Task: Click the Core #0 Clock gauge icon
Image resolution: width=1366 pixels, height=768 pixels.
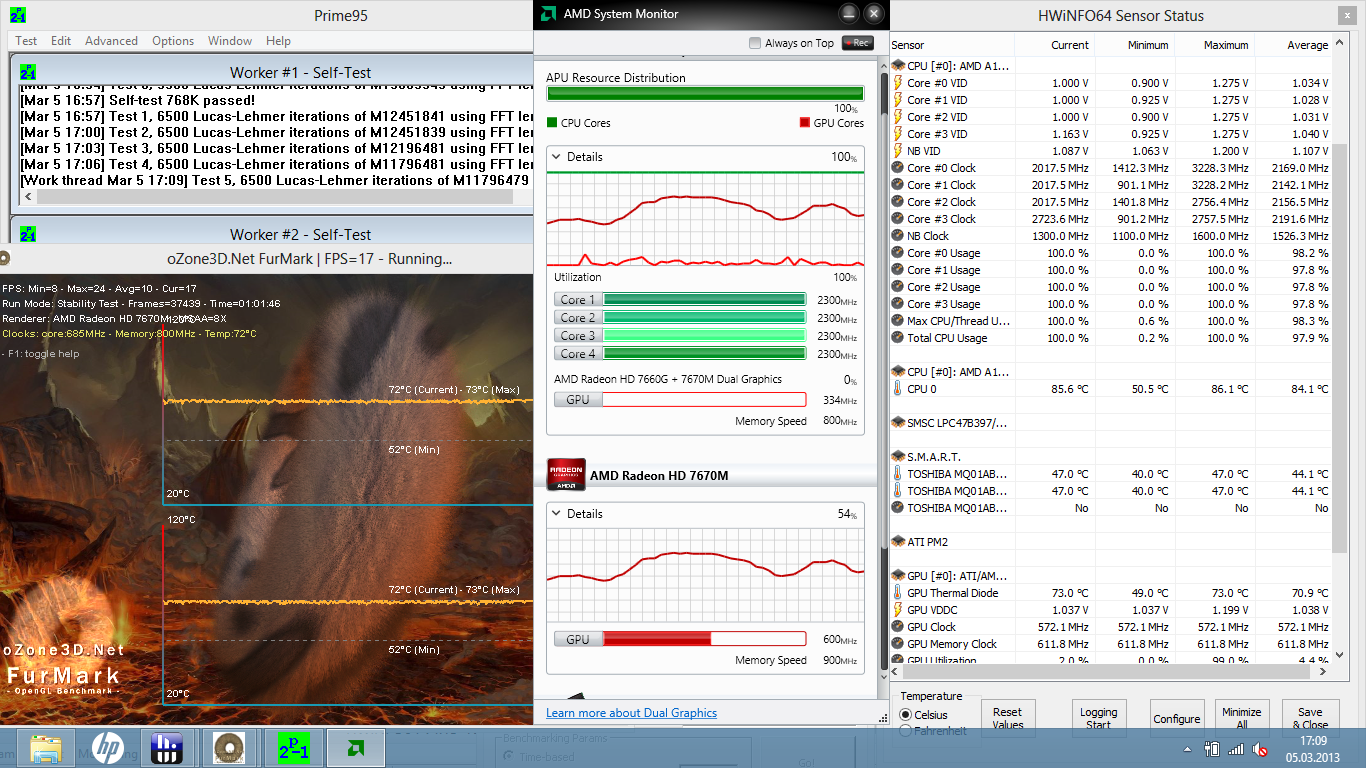Action: click(898, 168)
